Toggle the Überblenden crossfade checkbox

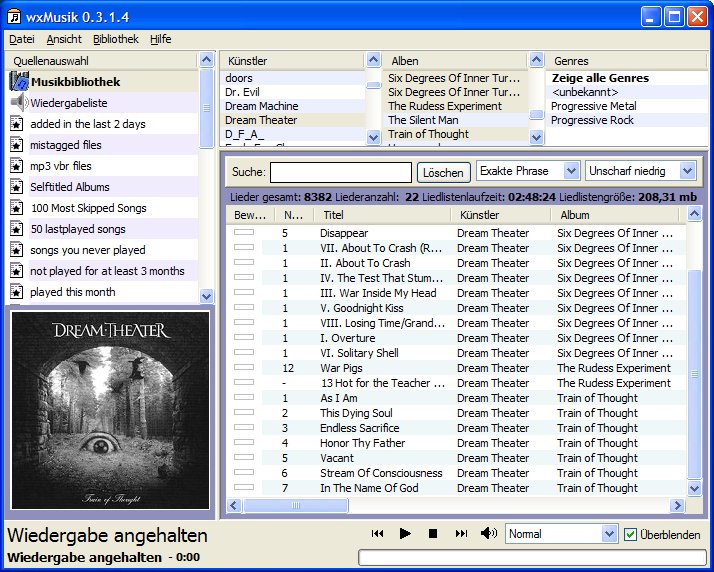(x=630, y=534)
